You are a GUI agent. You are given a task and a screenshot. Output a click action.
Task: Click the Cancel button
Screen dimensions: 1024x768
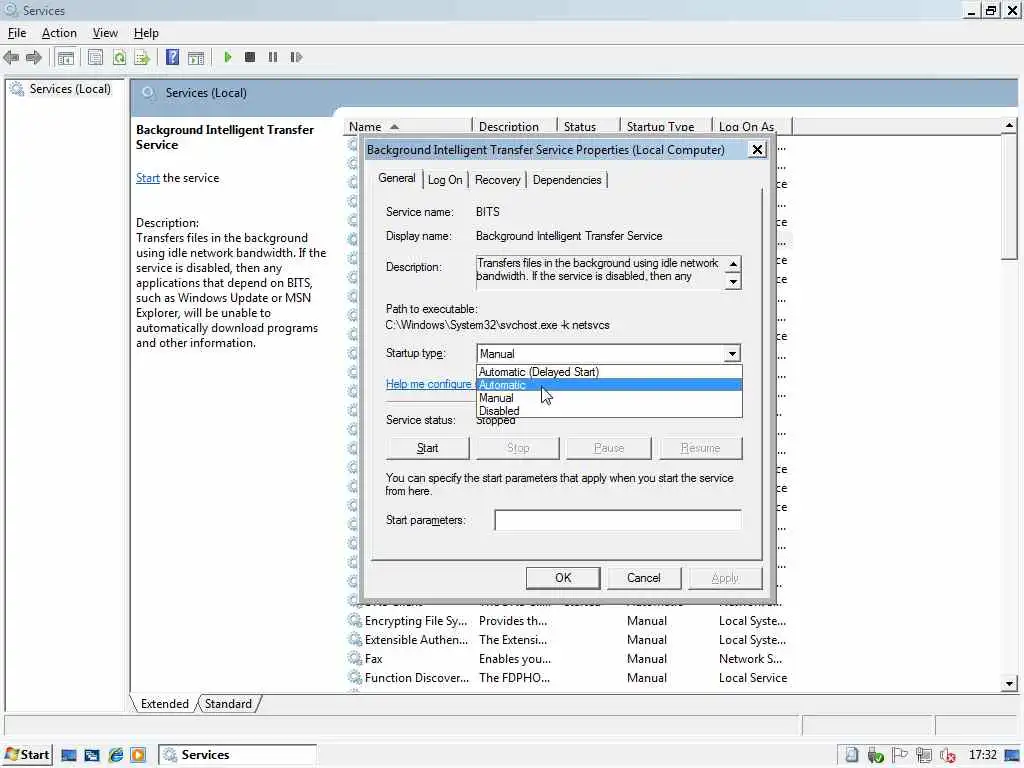(x=644, y=578)
